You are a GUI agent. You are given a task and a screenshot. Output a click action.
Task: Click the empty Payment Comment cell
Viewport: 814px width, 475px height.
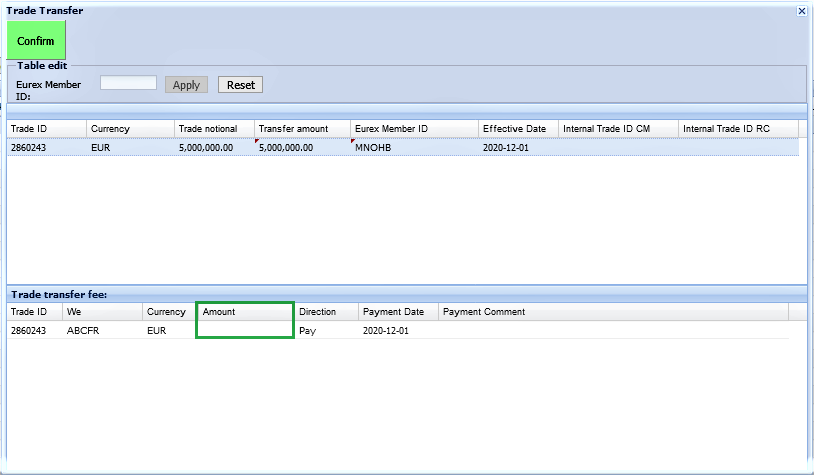pyautogui.click(x=610, y=330)
